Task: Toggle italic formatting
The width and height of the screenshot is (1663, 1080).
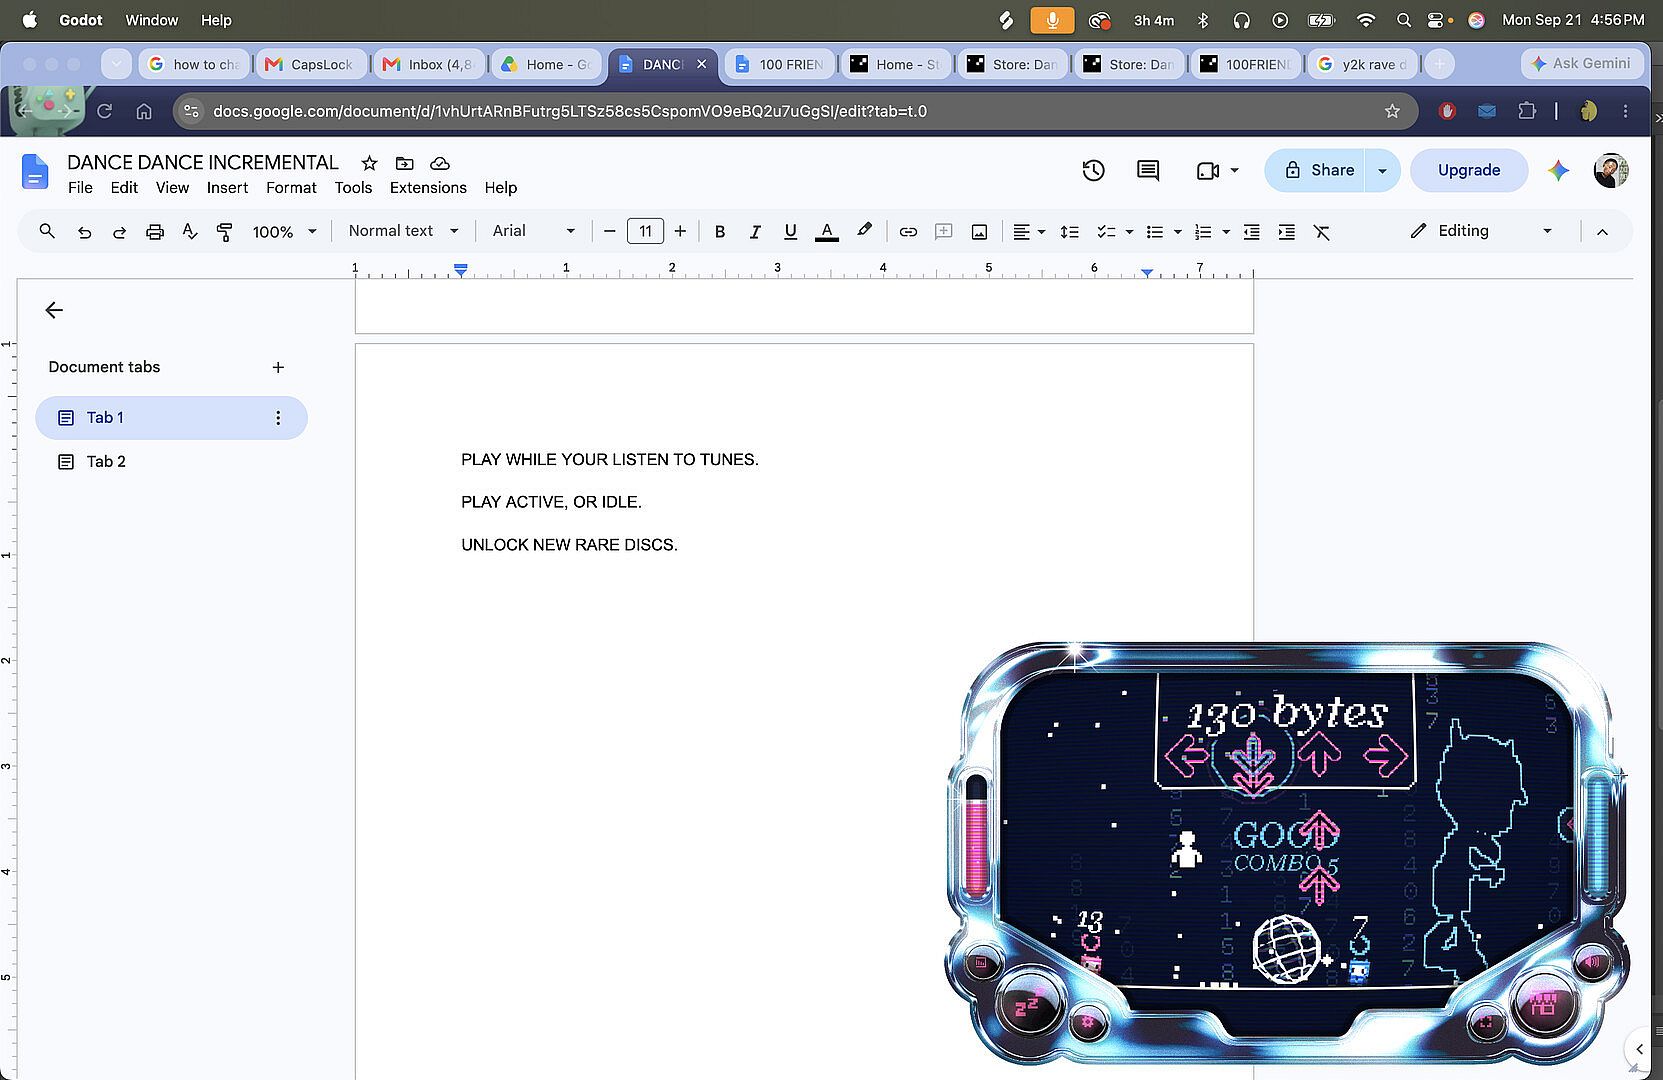Action: (755, 231)
